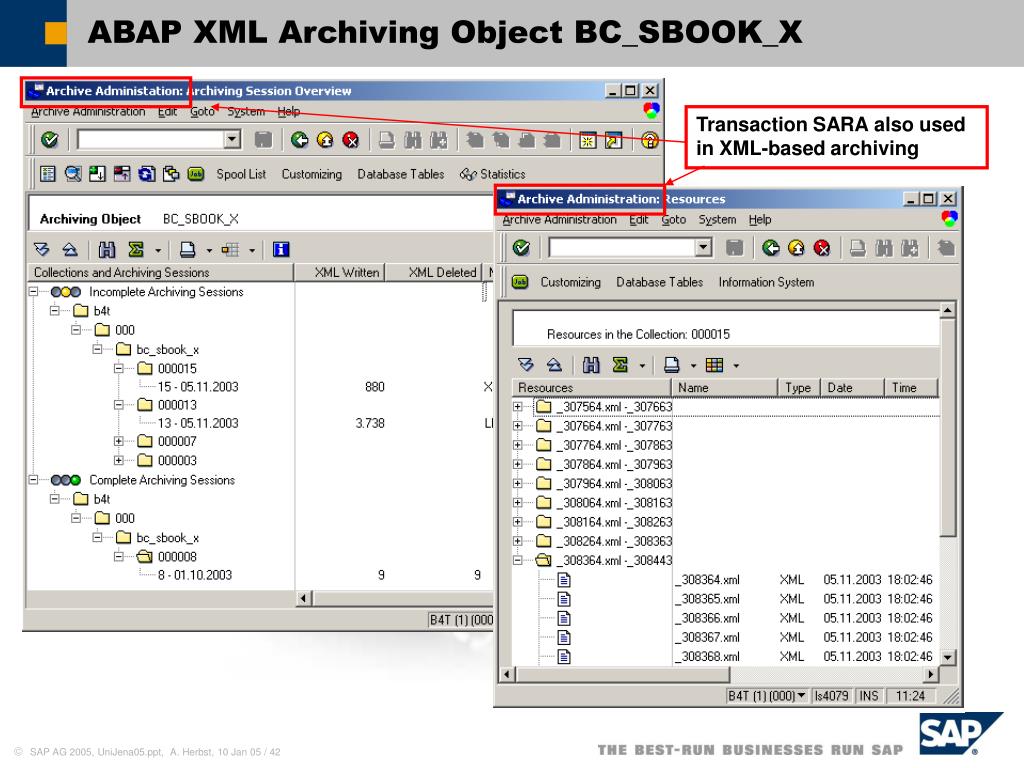Click red Cancel icon in Resources window

(822, 248)
